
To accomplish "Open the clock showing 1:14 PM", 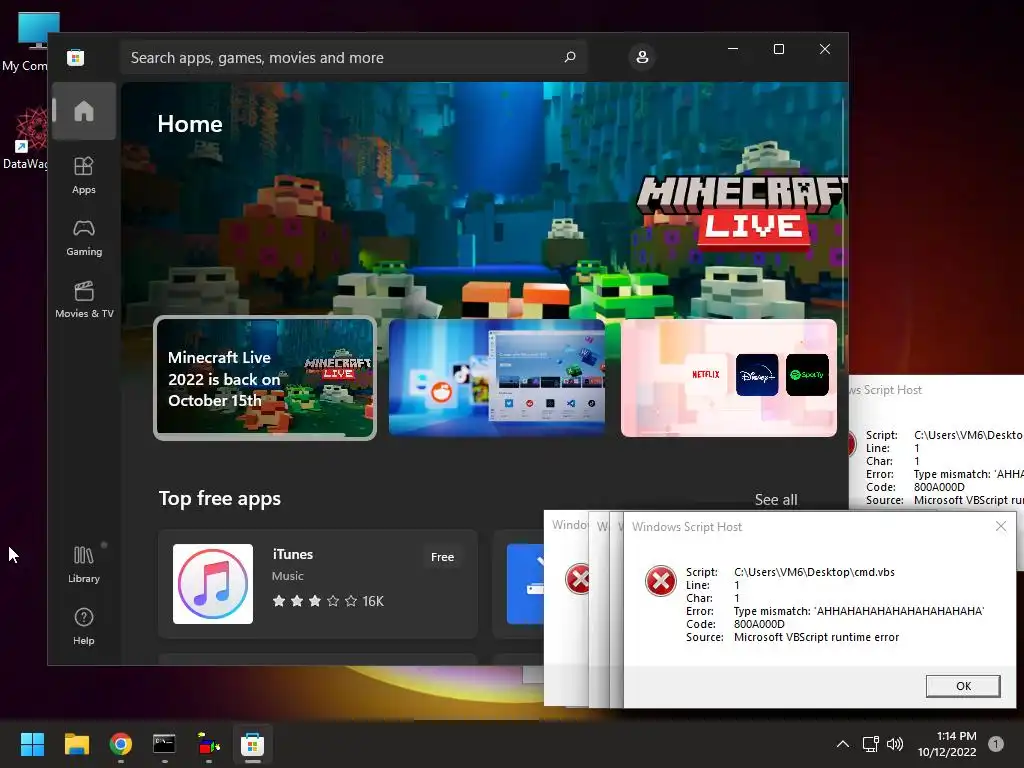I will click(947, 744).
